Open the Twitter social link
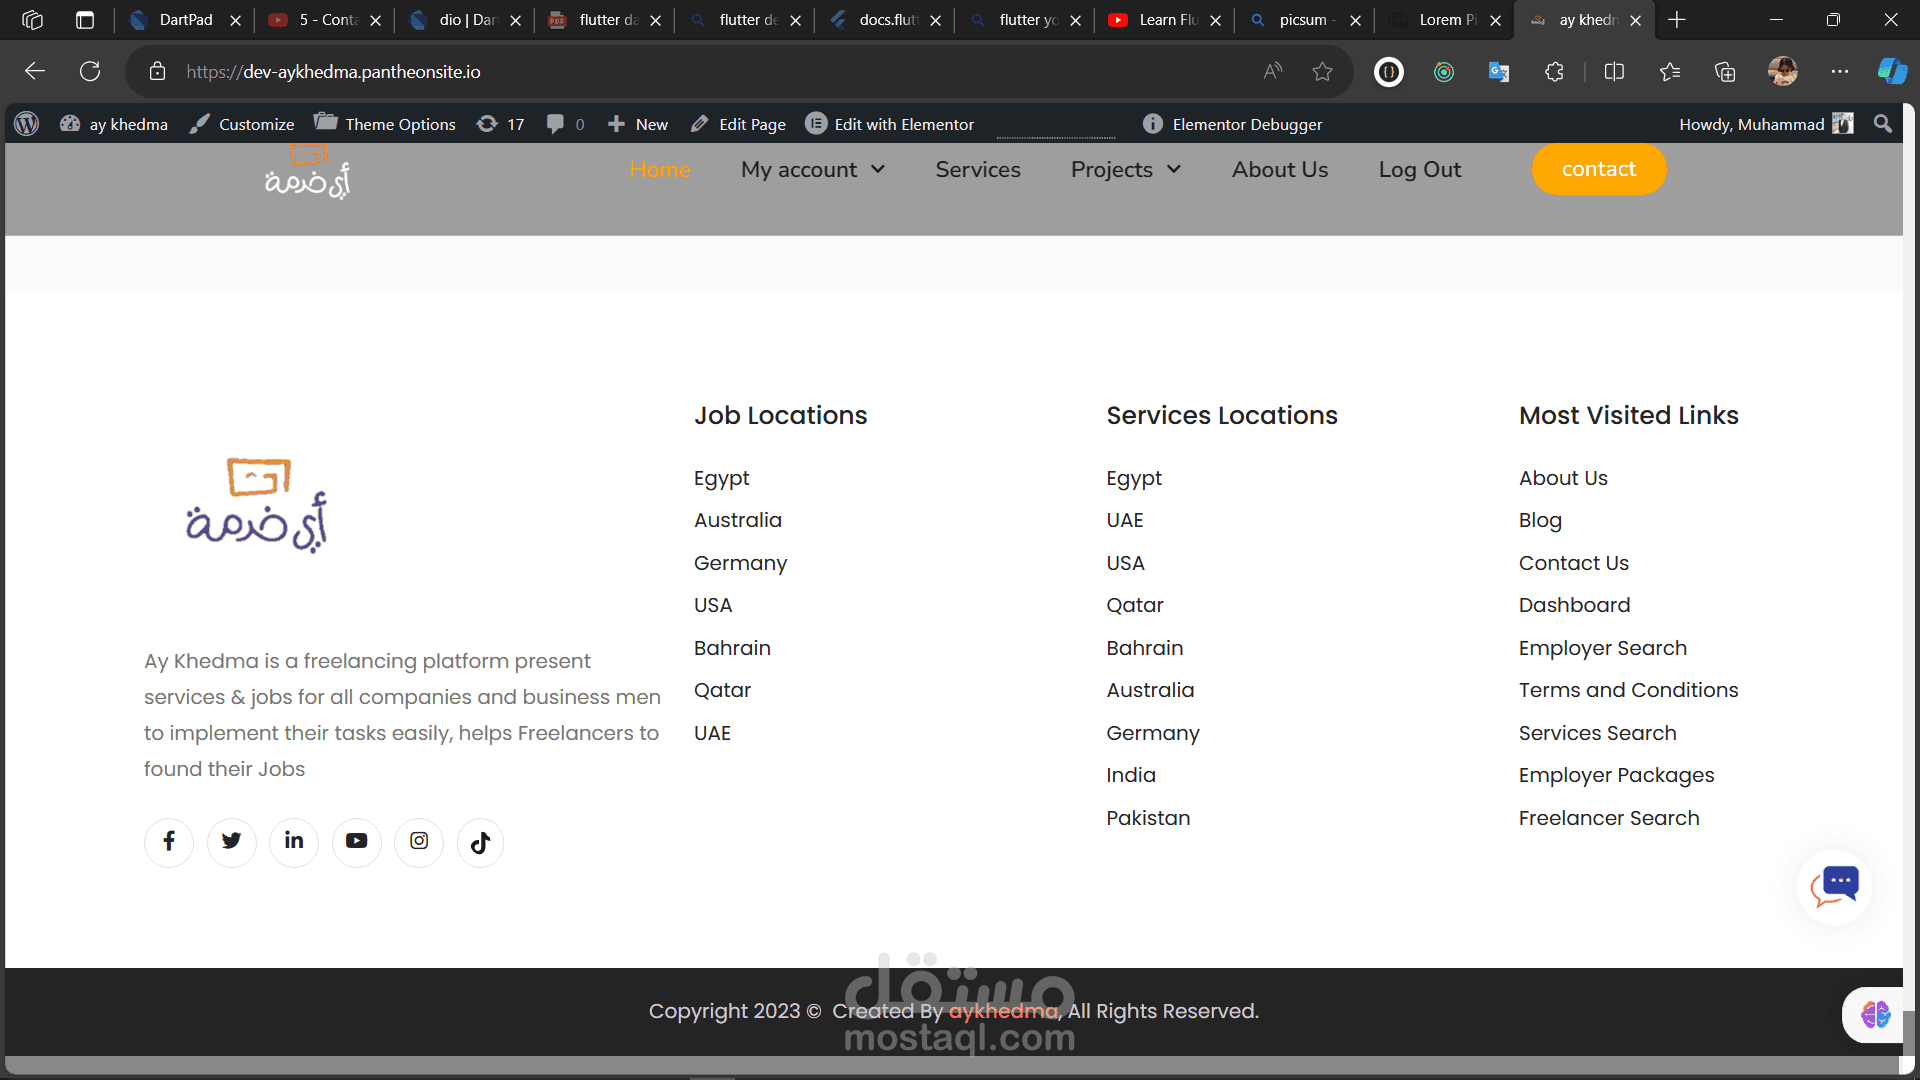The height and width of the screenshot is (1080, 1920). 231,841
